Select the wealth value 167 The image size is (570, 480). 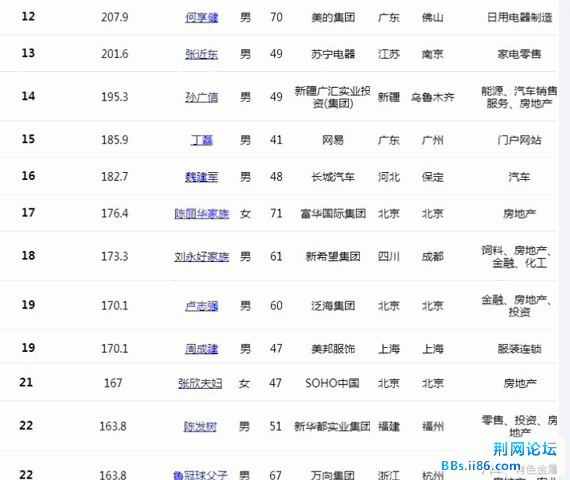tap(113, 383)
